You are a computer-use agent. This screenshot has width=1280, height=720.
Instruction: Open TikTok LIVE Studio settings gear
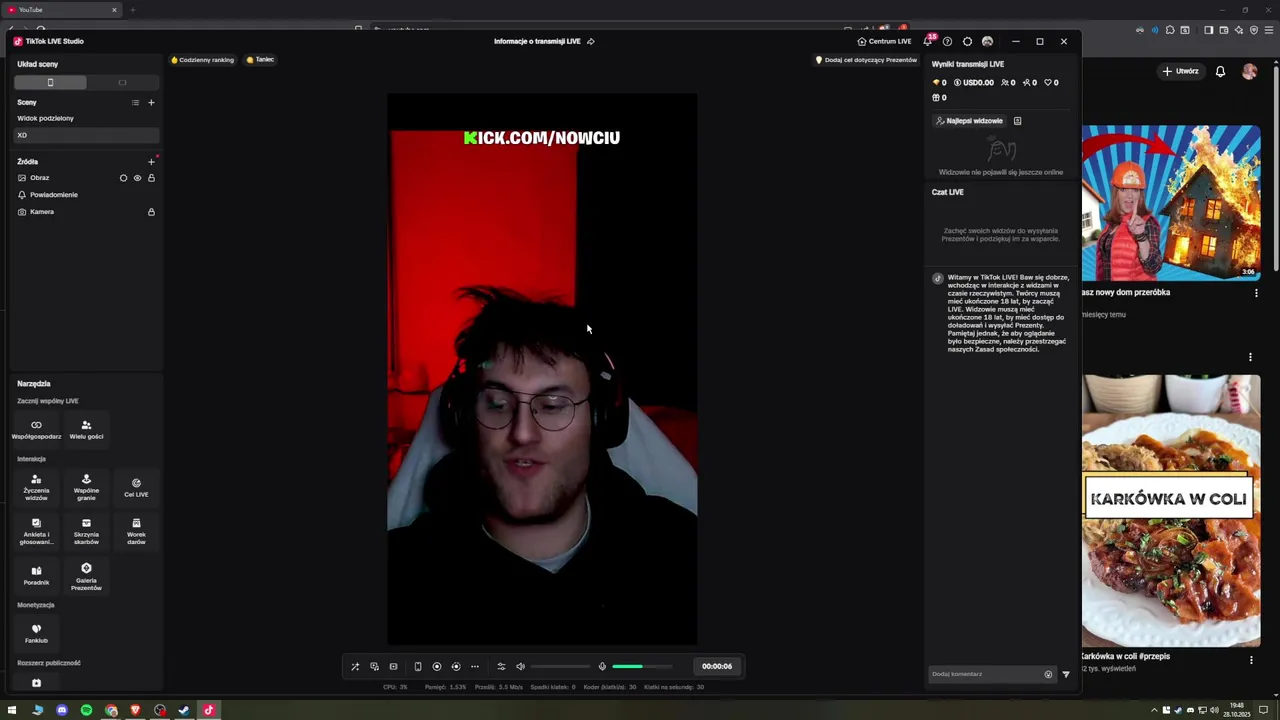[967, 41]
